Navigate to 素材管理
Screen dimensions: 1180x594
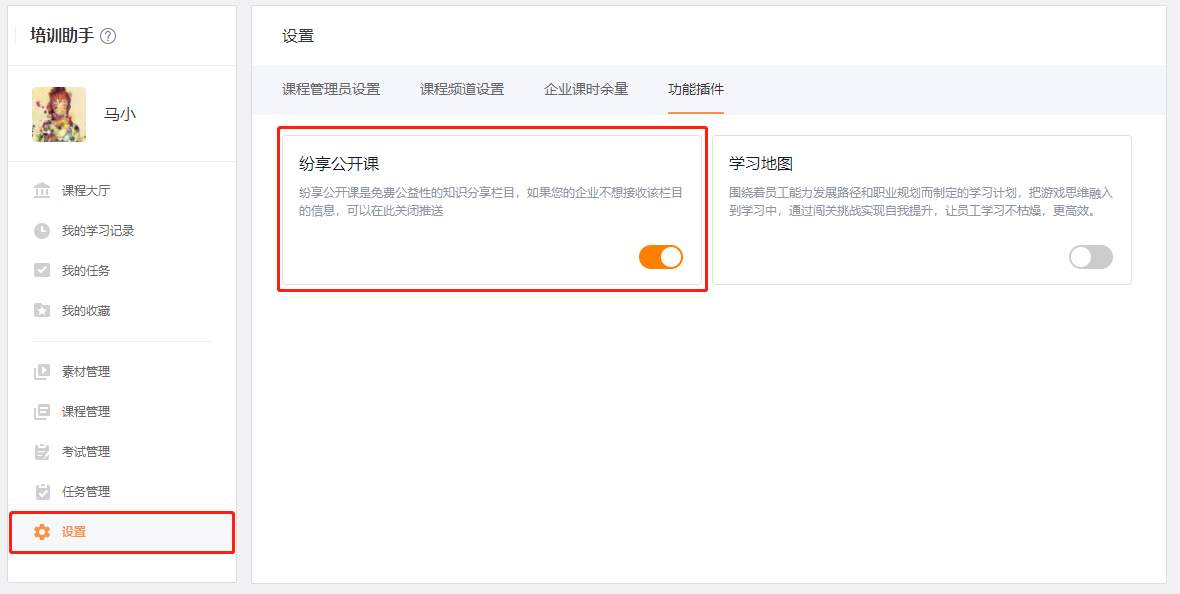tap(86, 372)
